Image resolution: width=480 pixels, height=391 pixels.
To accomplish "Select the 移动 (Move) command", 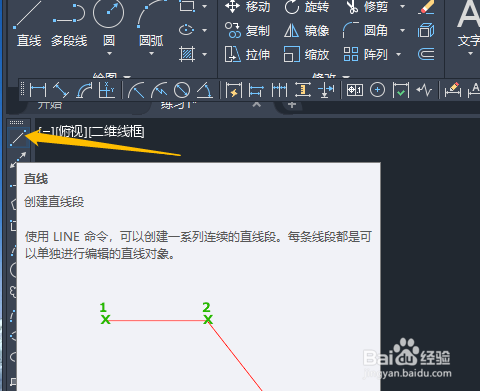I will pyautogui.click(x=247, y=7).
